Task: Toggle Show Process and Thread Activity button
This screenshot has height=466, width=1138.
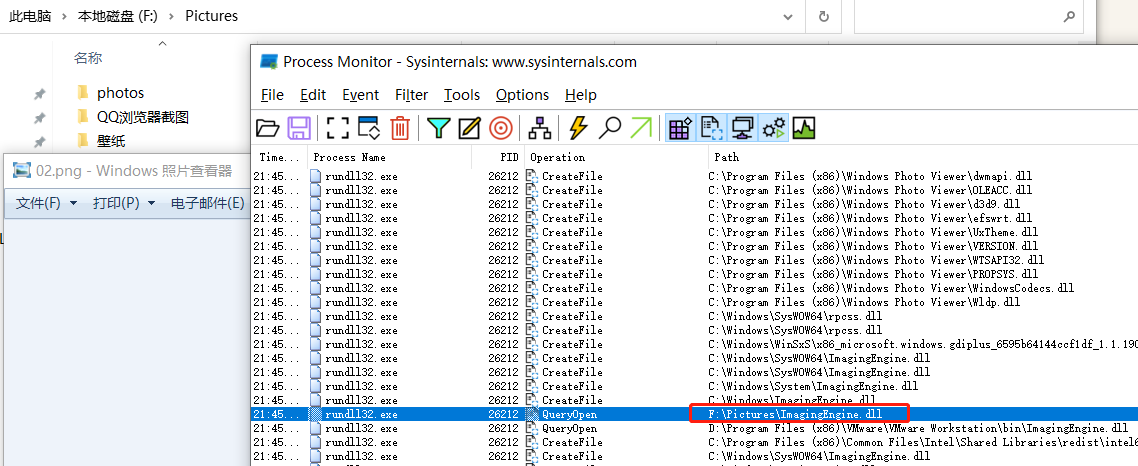Action: point(774,128)
